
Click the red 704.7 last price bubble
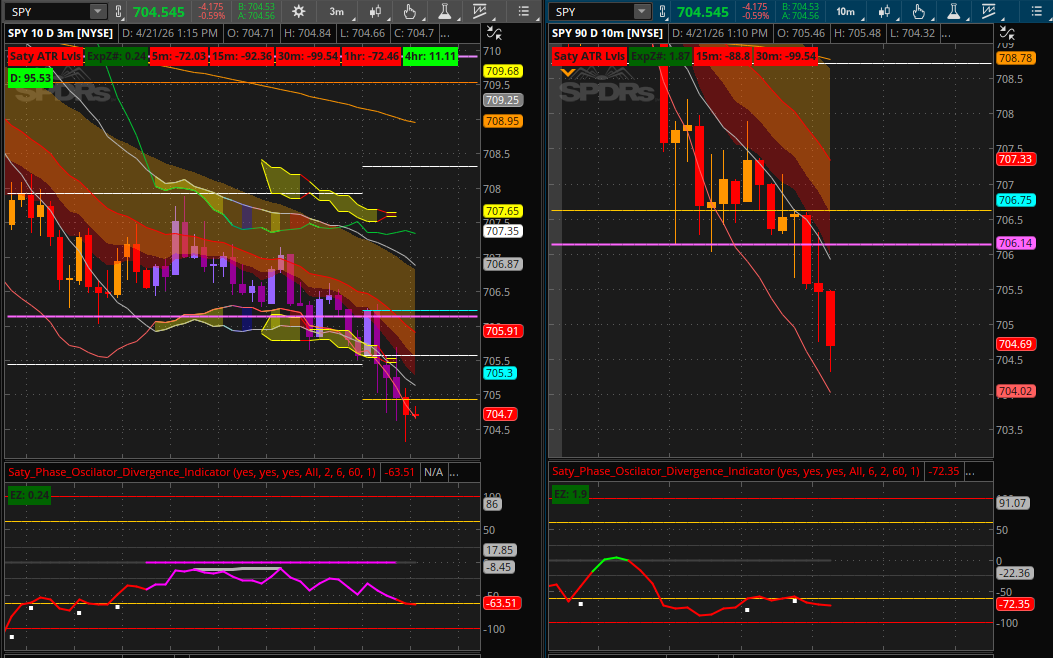[500, 414]
